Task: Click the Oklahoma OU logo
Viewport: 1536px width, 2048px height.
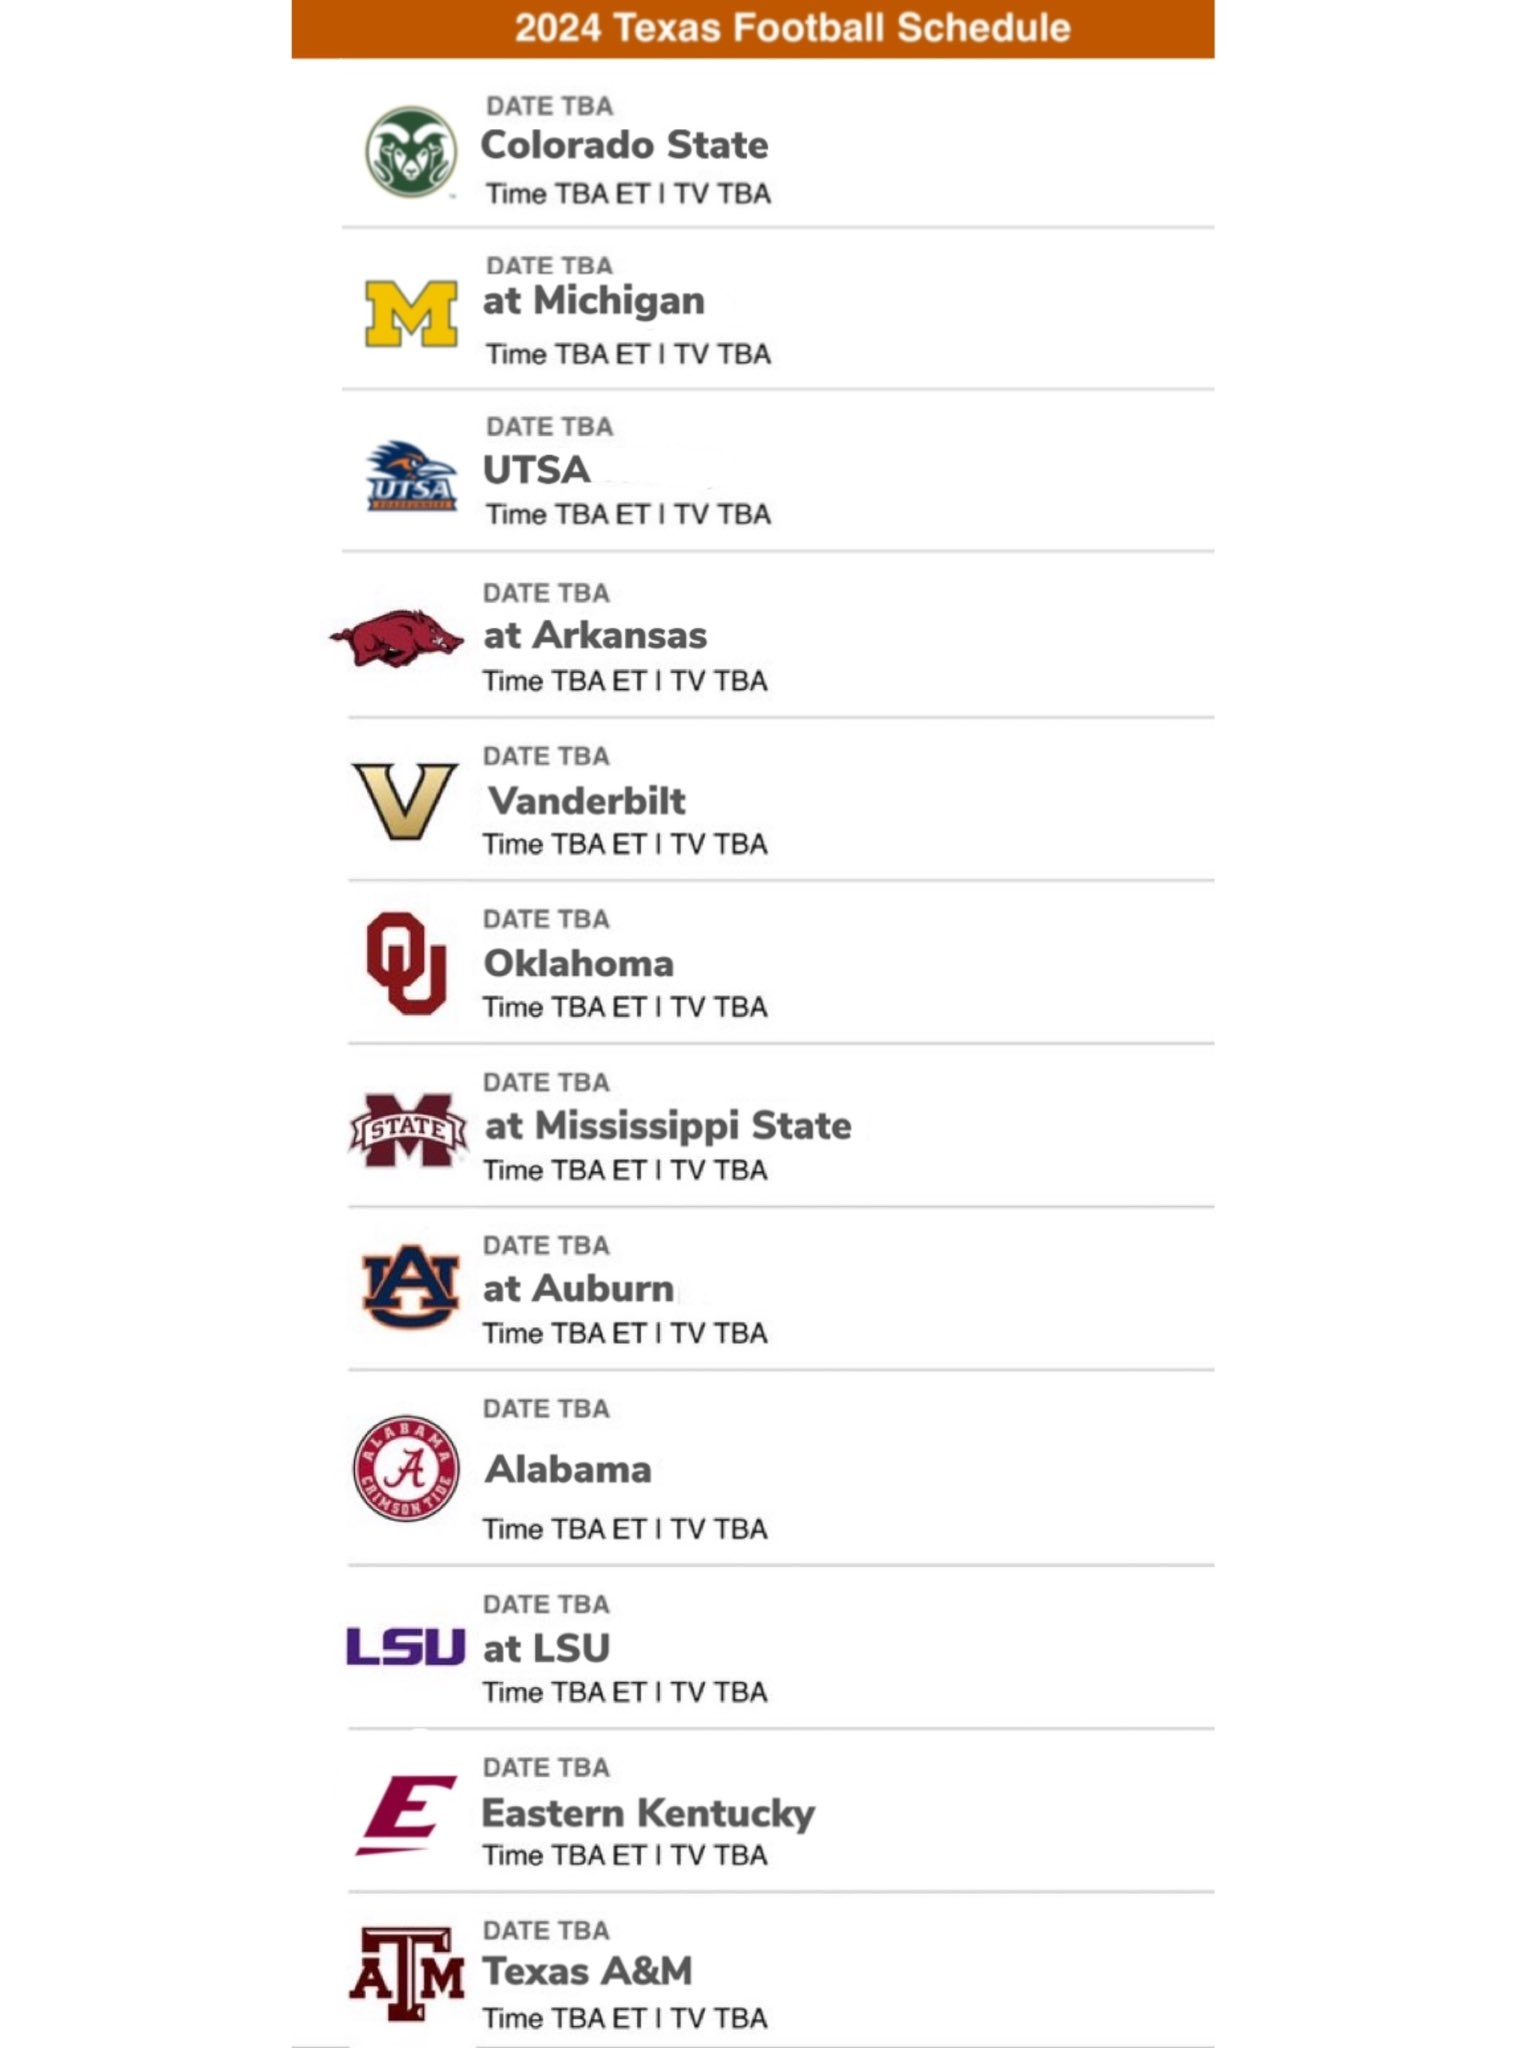Action: (406, 963)
